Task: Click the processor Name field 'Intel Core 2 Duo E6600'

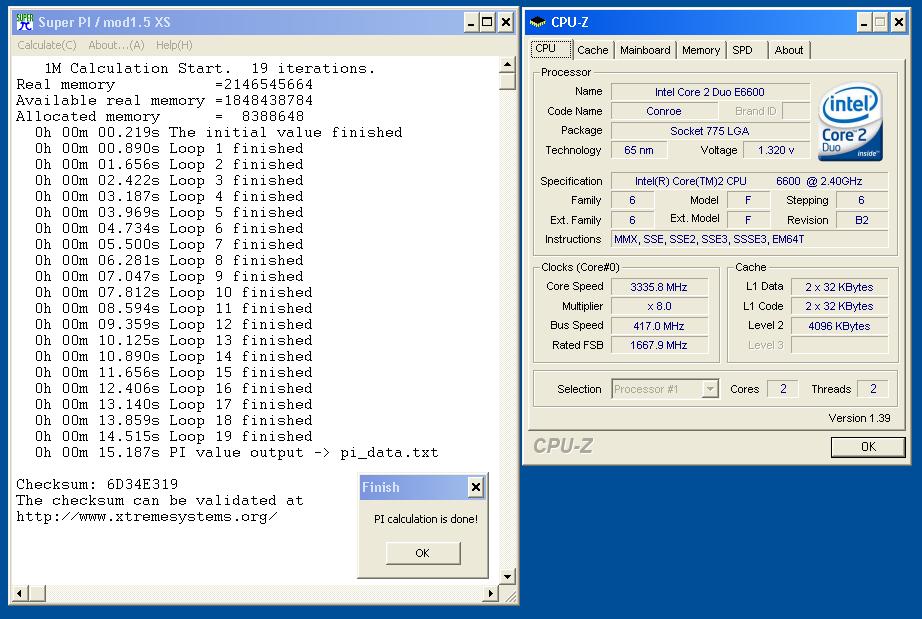Action: [x=710, y=92]
